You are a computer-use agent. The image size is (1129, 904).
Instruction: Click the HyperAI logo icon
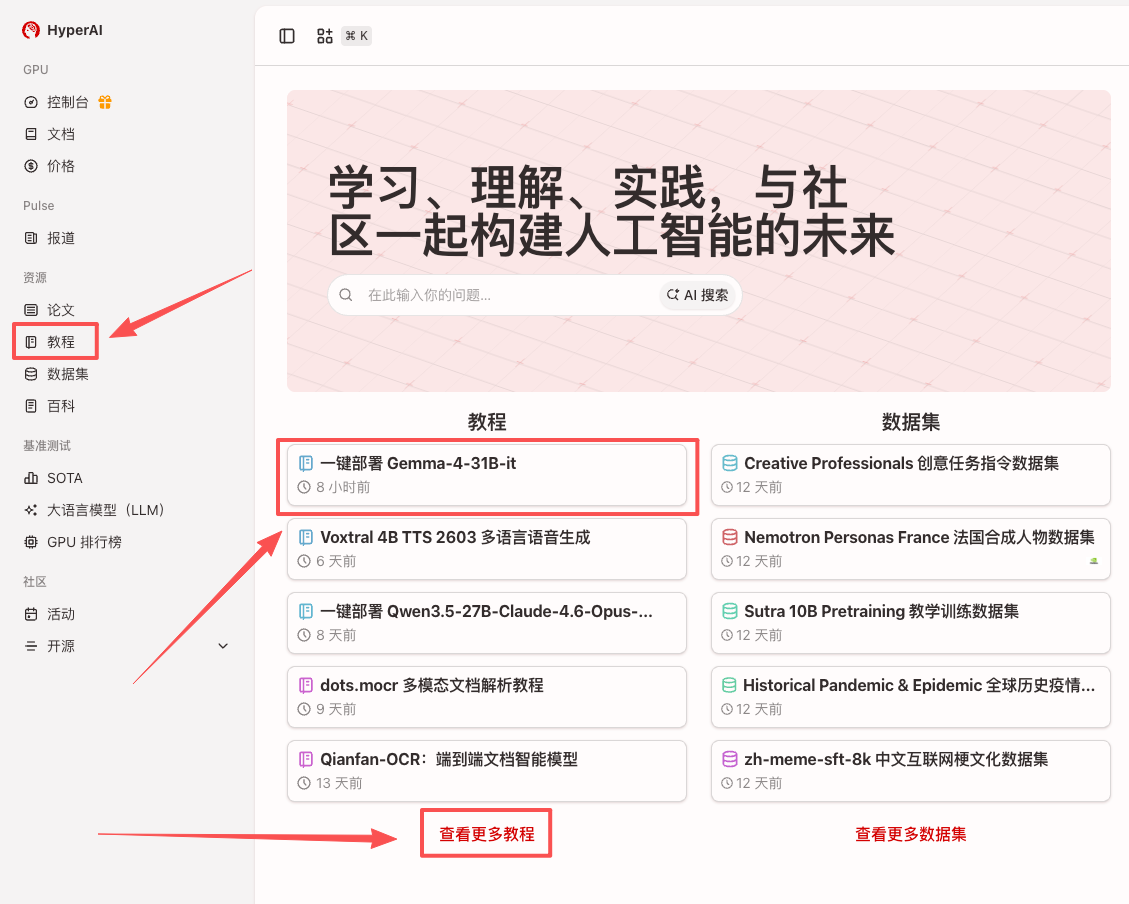[31, 30]
